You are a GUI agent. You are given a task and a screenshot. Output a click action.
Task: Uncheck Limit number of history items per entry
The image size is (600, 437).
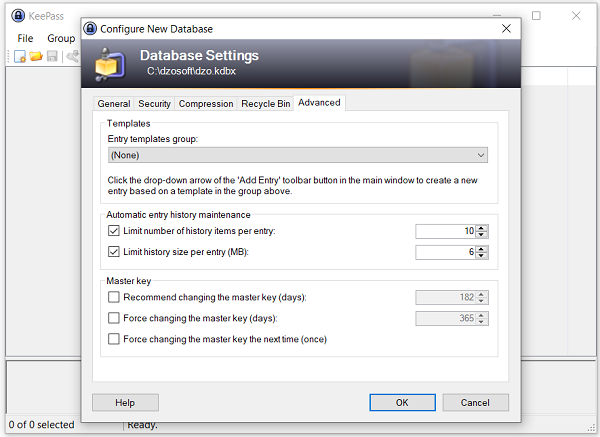tap(114, 231)
